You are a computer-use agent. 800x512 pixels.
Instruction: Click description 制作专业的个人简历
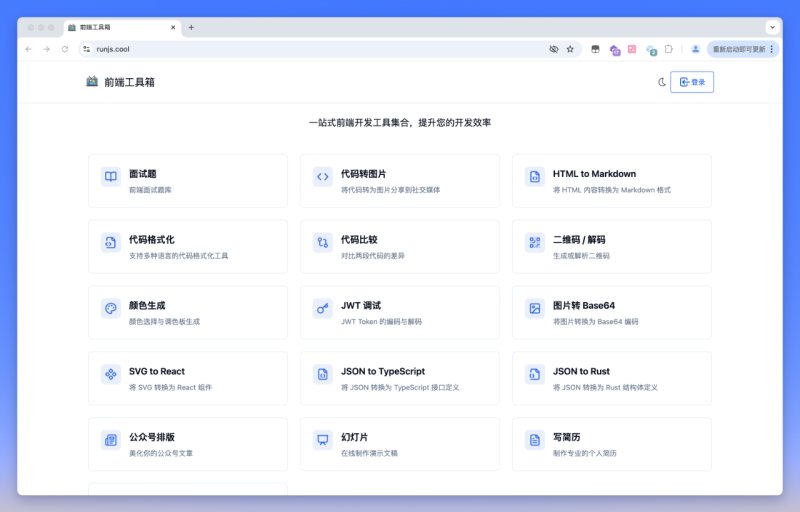(x=585, y=453)
